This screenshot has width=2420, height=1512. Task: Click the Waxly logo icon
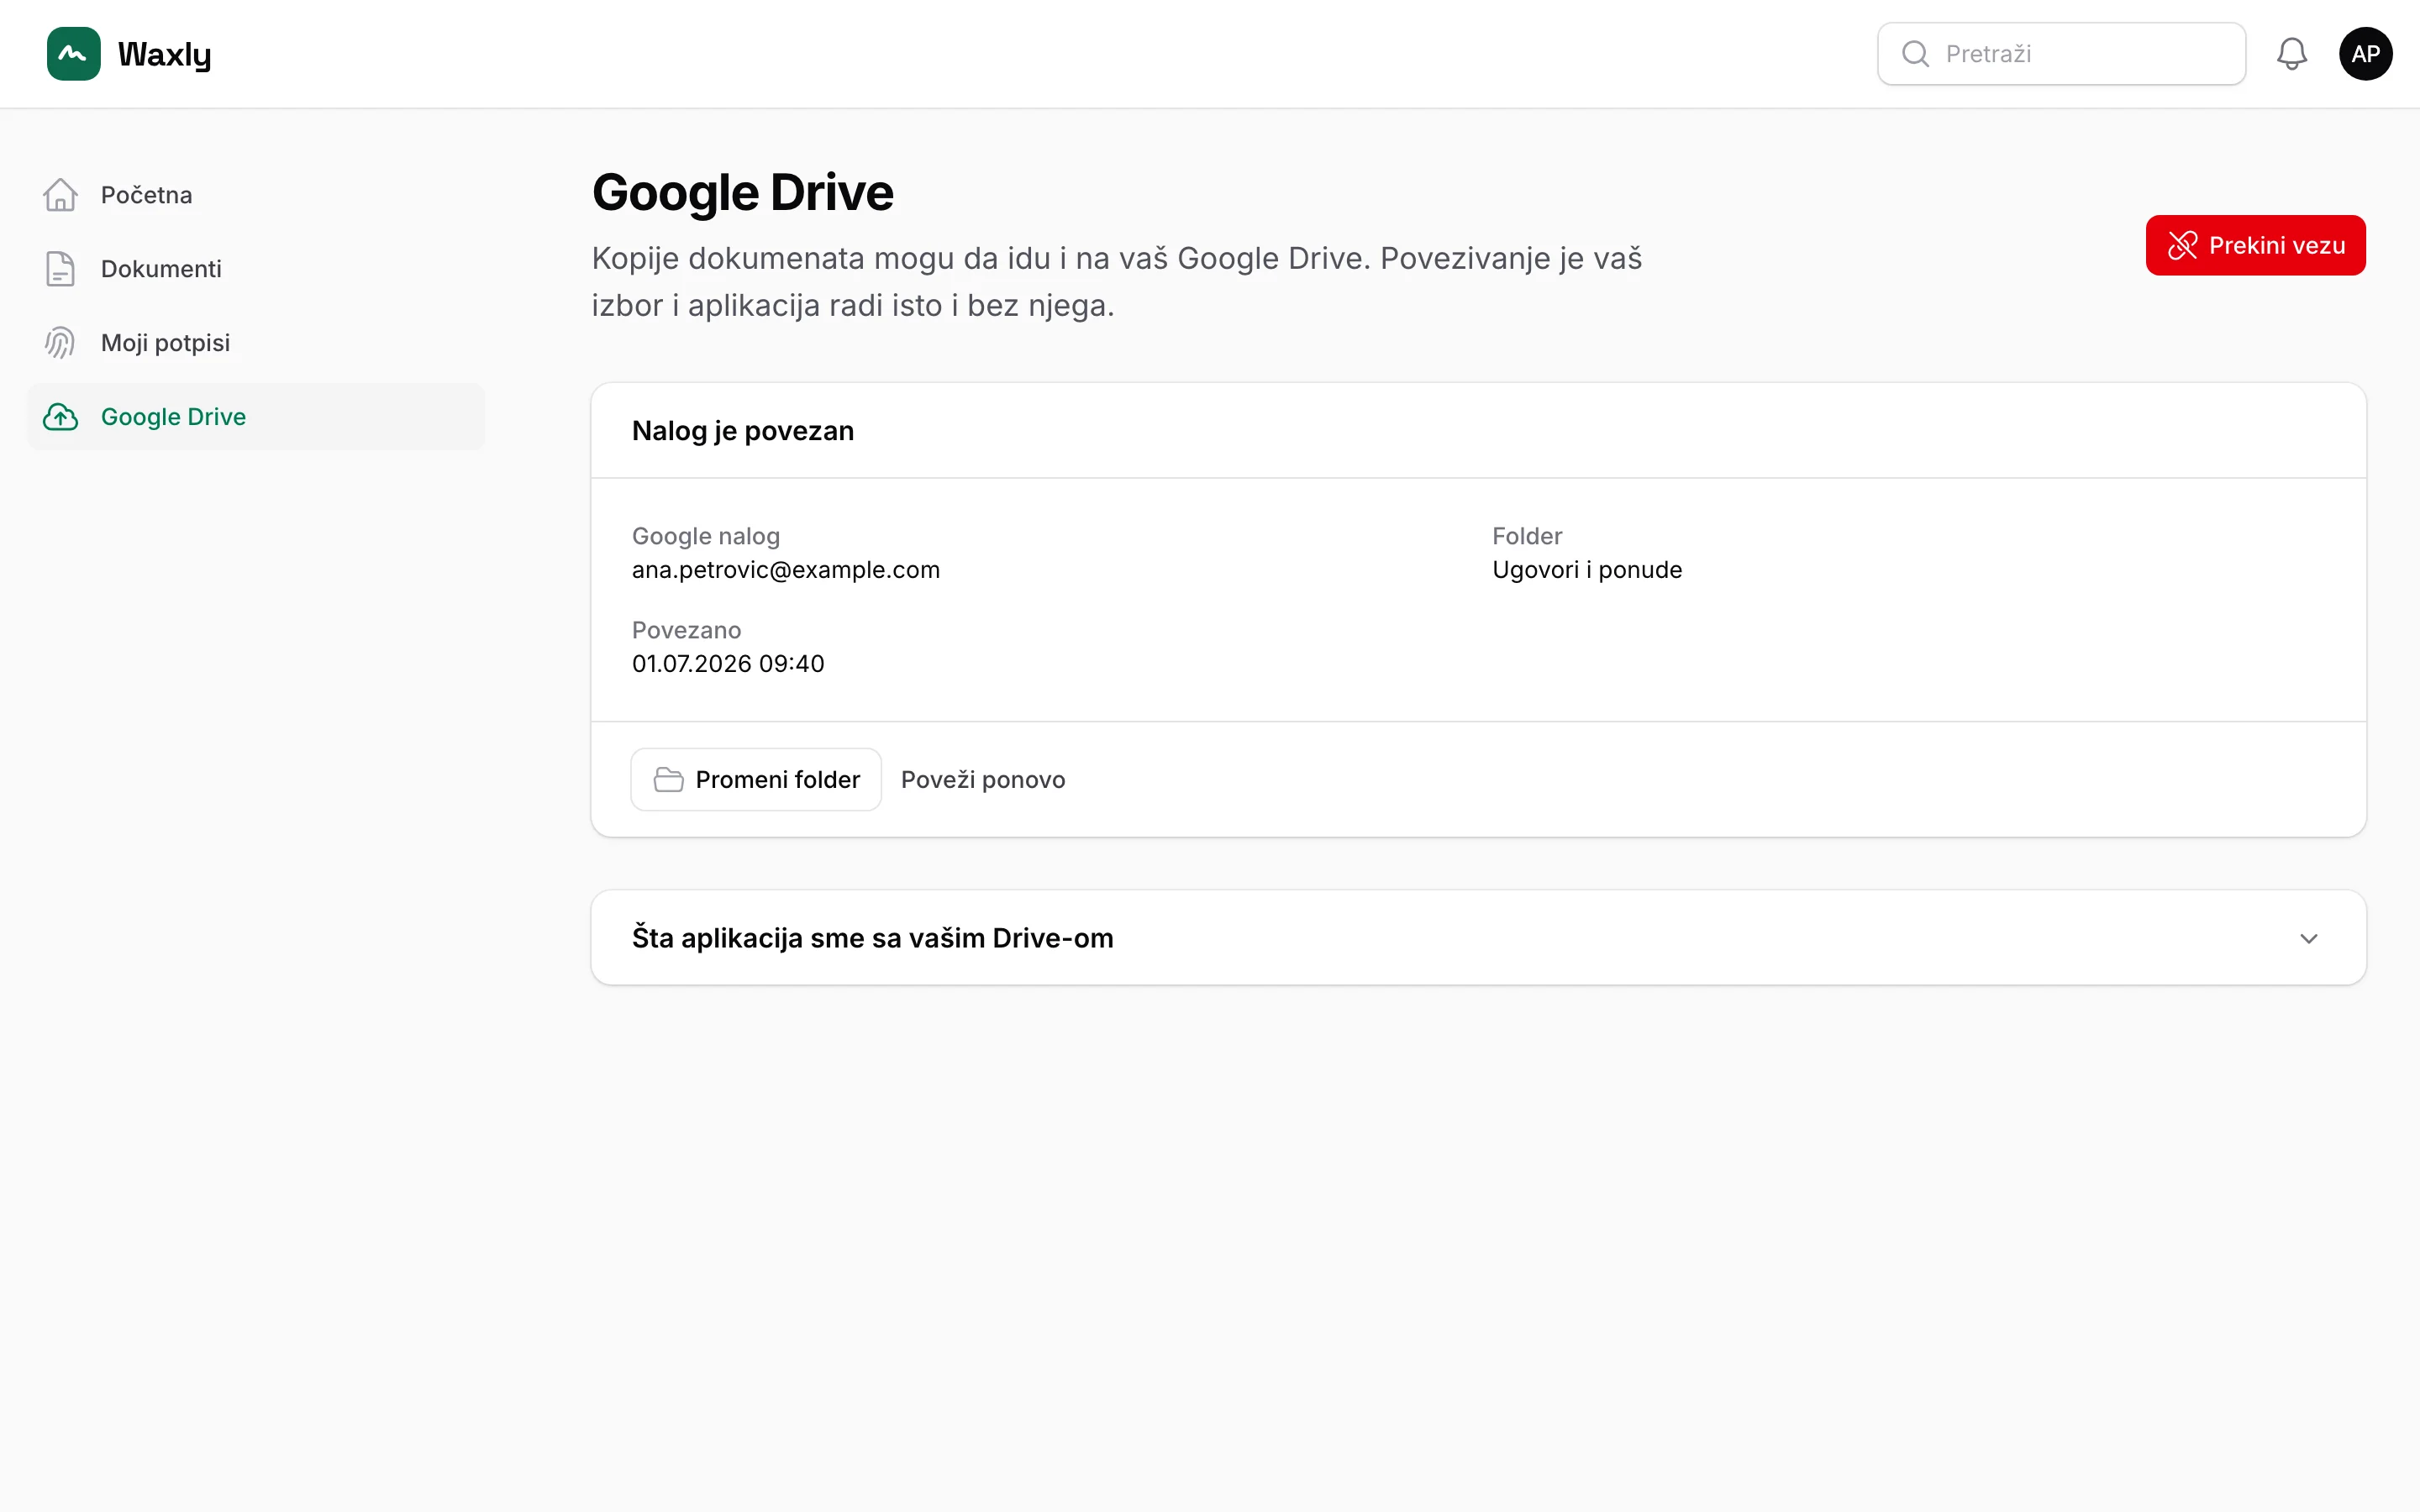(73, 54)
